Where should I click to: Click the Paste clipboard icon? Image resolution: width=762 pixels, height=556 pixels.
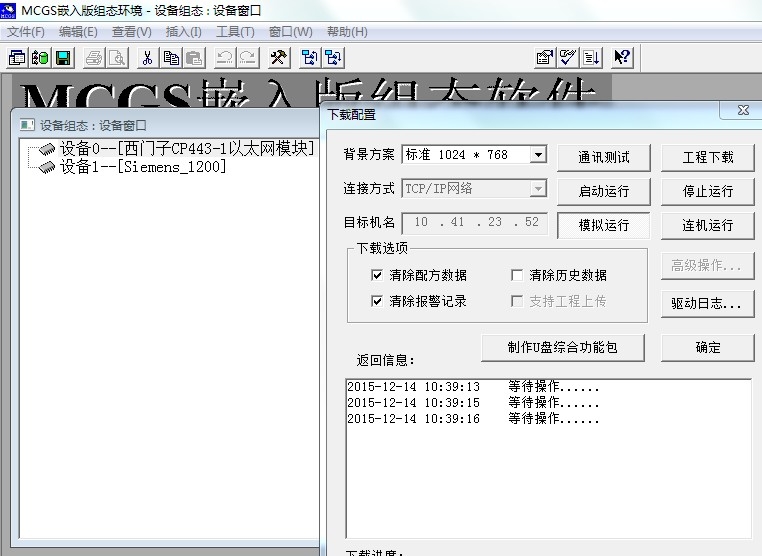(194, 58)
